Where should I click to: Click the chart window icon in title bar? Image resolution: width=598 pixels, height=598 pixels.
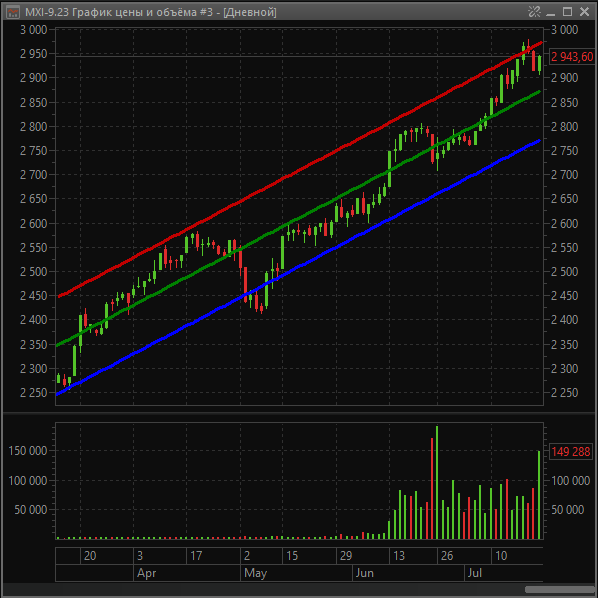[x=13, y=12]
